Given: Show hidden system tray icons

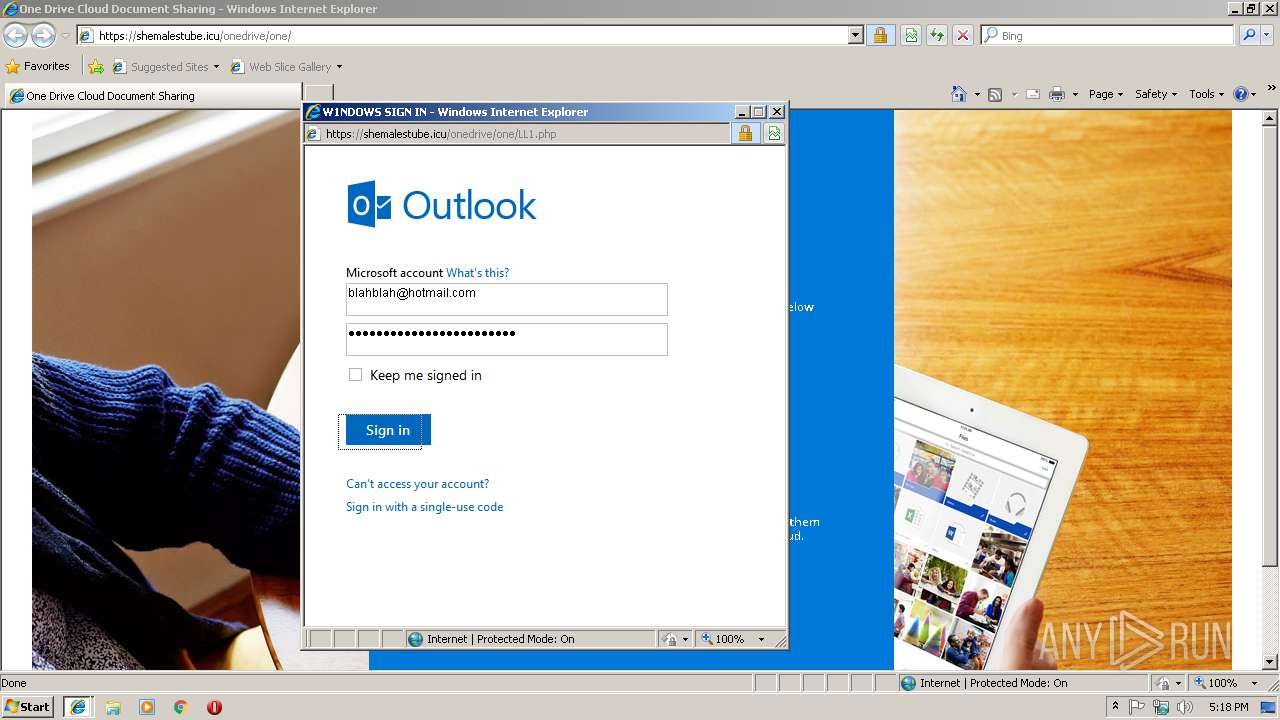Looking at the screenshot, I should click(1116, 706).
